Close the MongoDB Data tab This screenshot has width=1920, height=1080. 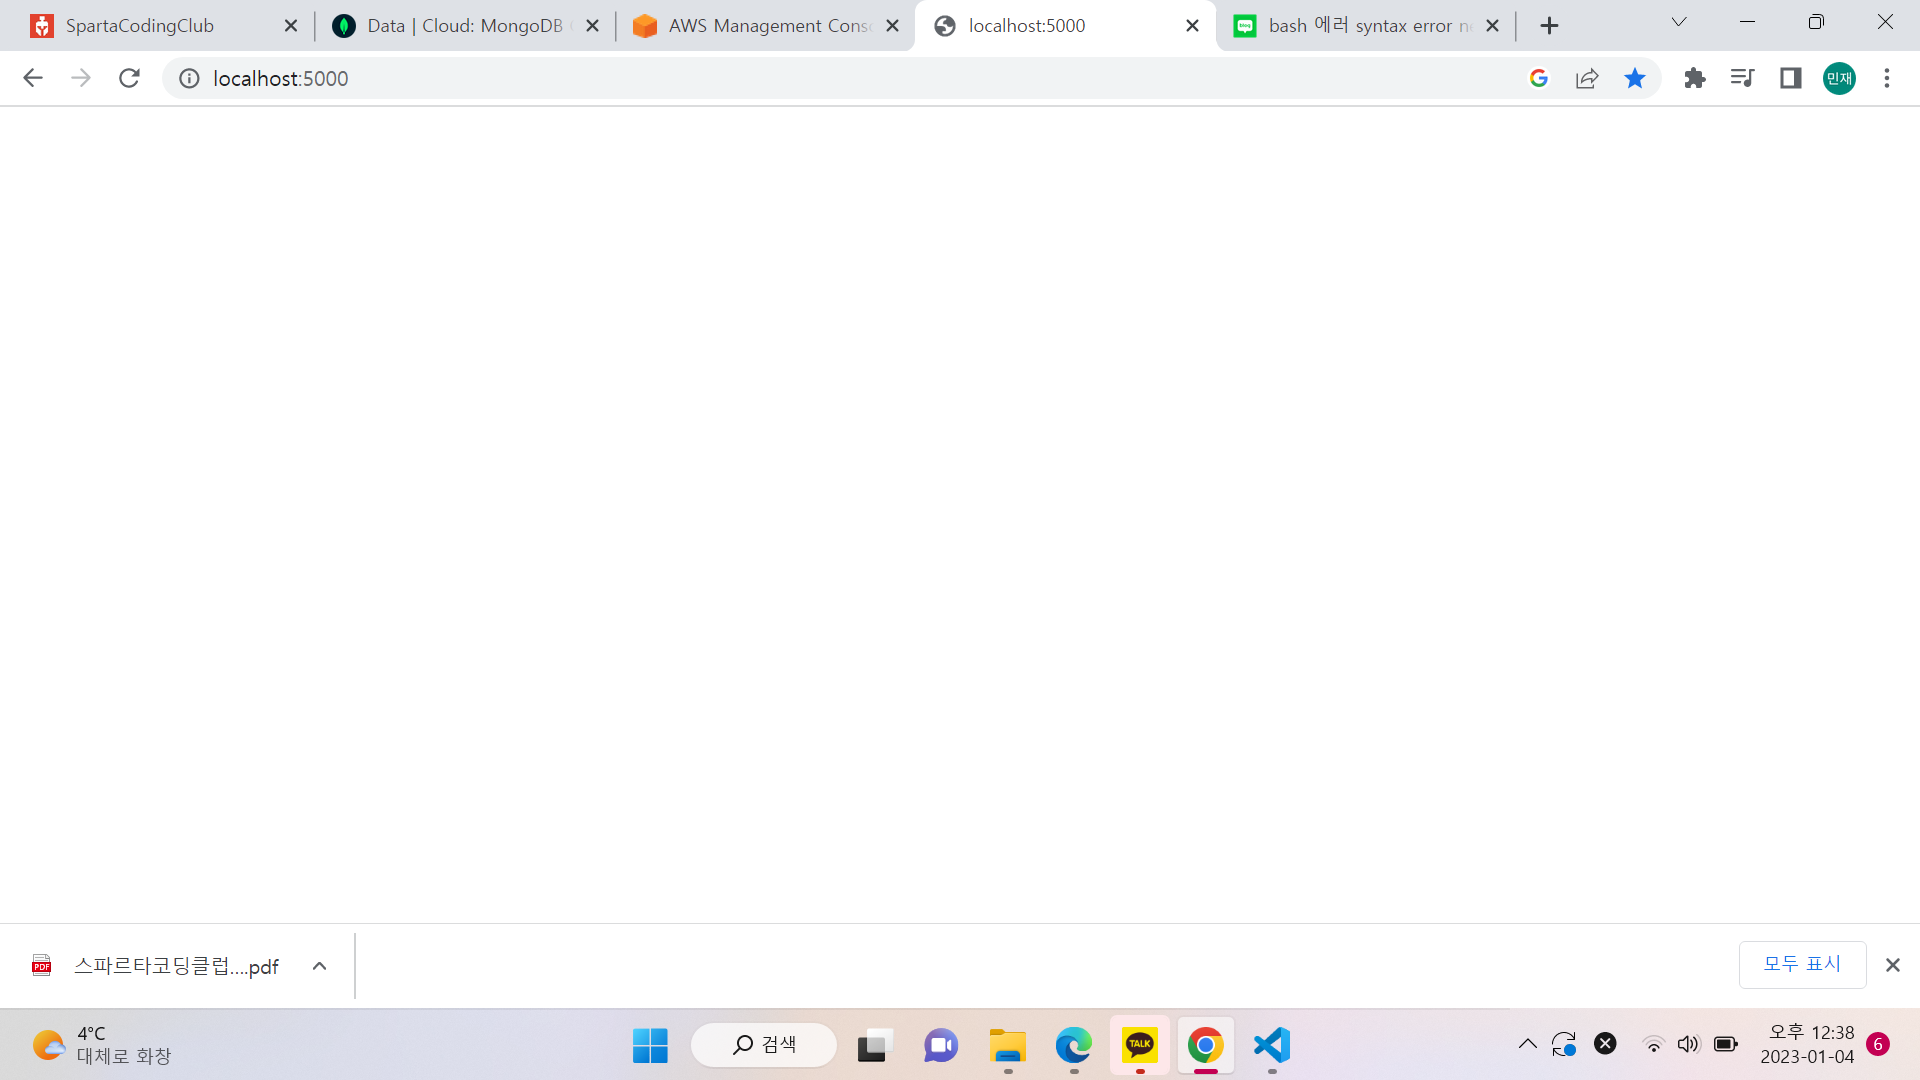pos(593,26)
